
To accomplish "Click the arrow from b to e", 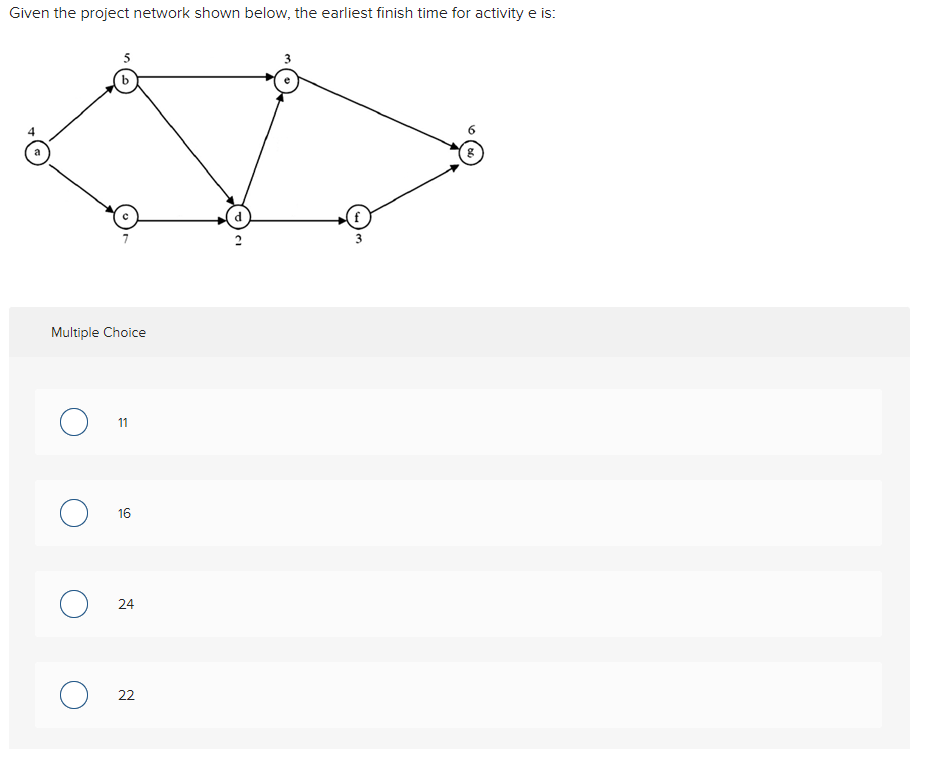I will 205,75.
